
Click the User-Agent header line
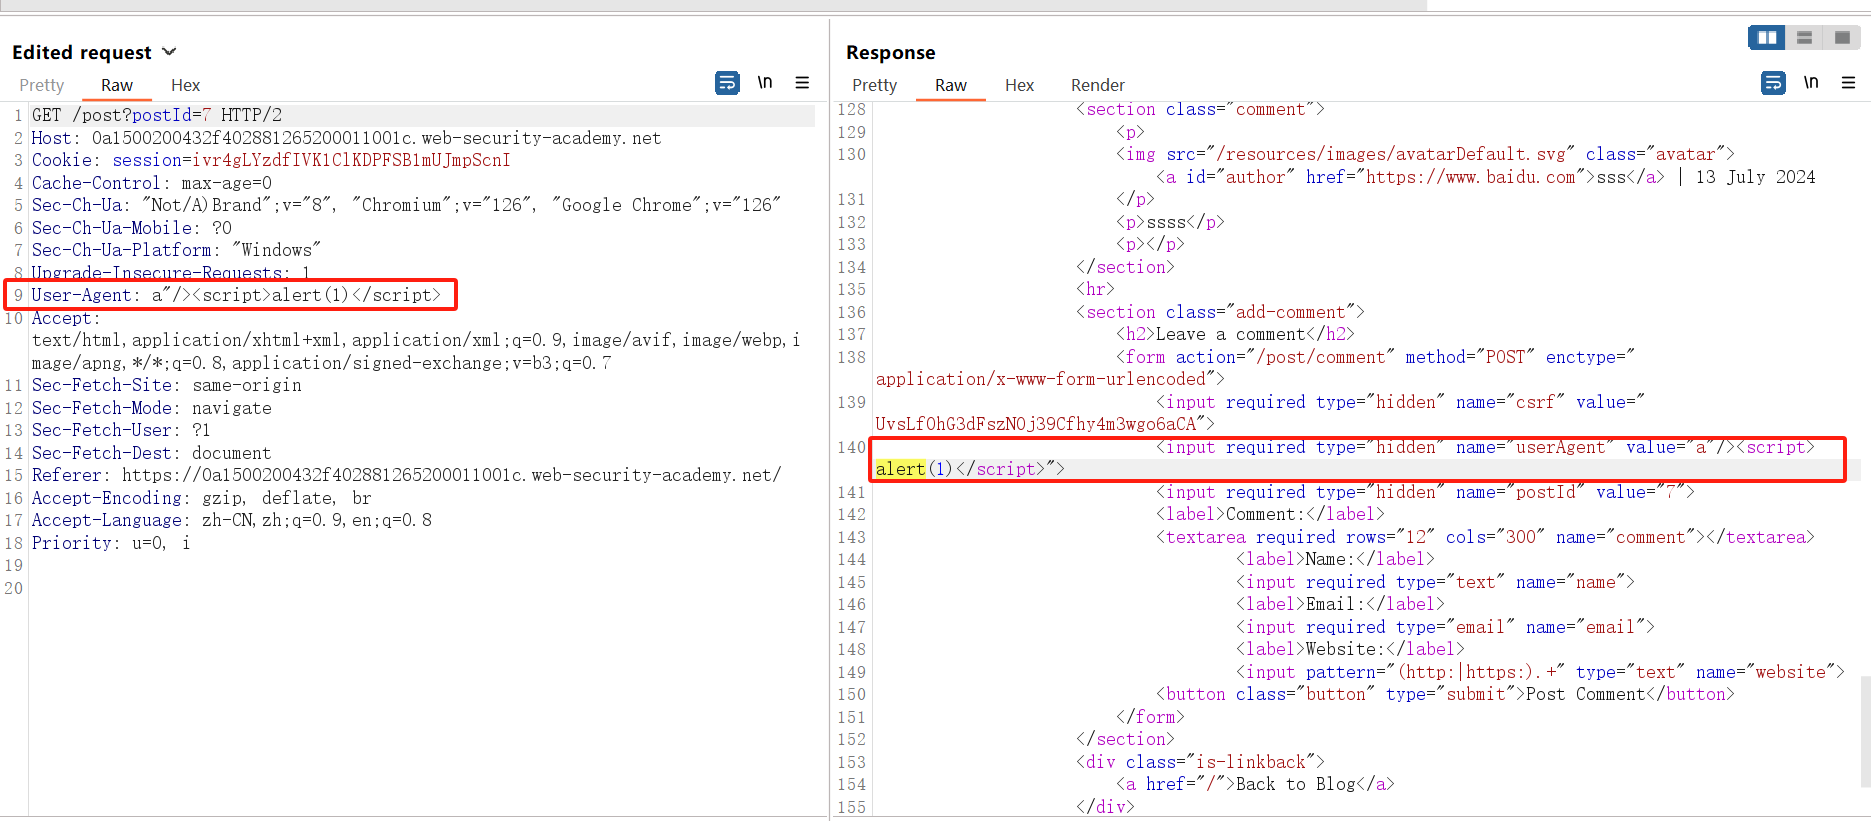click(x=236, y=295)
